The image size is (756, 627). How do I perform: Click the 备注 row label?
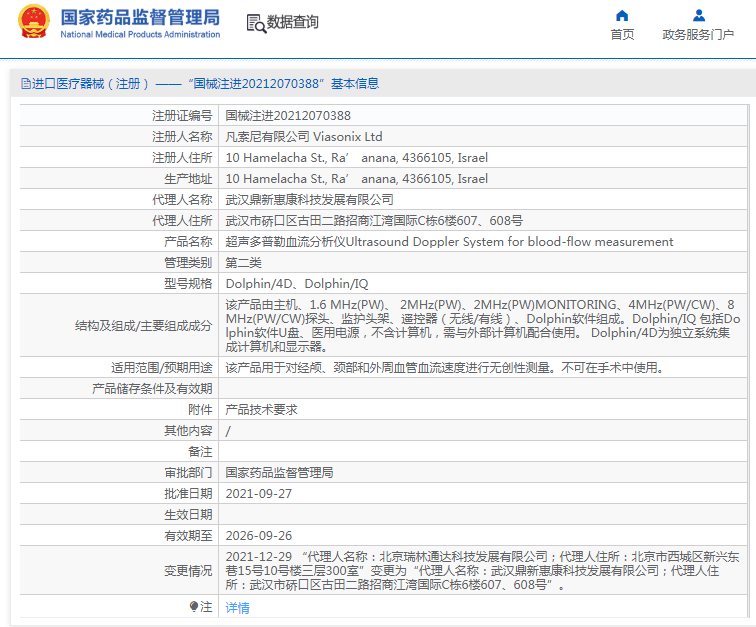click(x=200, y=452)
